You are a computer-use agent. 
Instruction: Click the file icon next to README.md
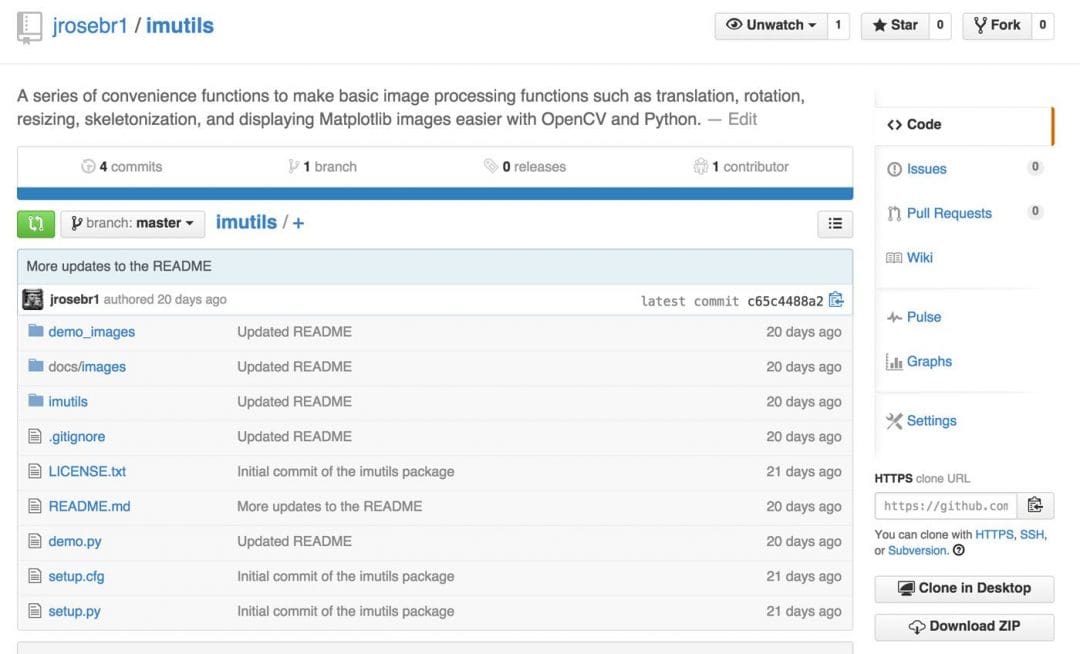34,506
